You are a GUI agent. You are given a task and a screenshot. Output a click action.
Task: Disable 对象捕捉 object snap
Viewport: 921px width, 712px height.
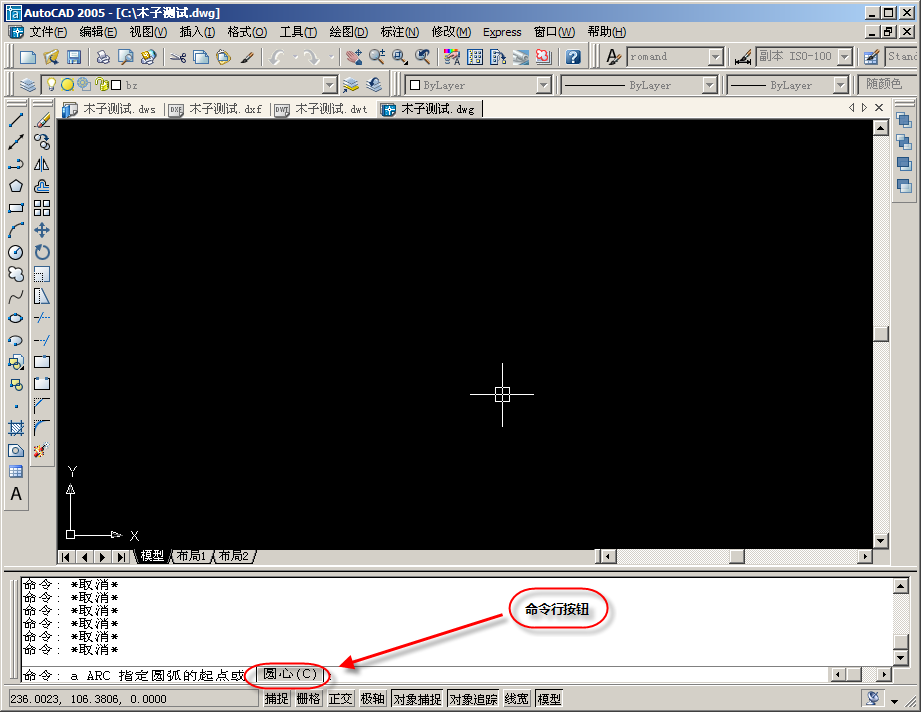pyautogui.click(x=417, y=699)
